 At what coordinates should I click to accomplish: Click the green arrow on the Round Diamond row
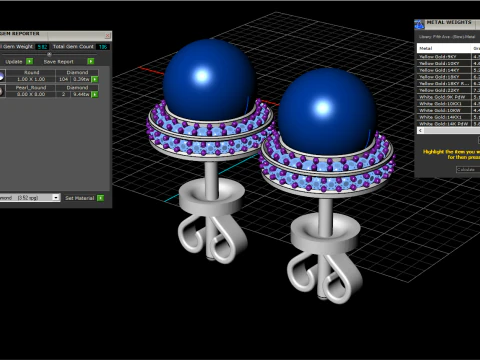click(95, 79)
